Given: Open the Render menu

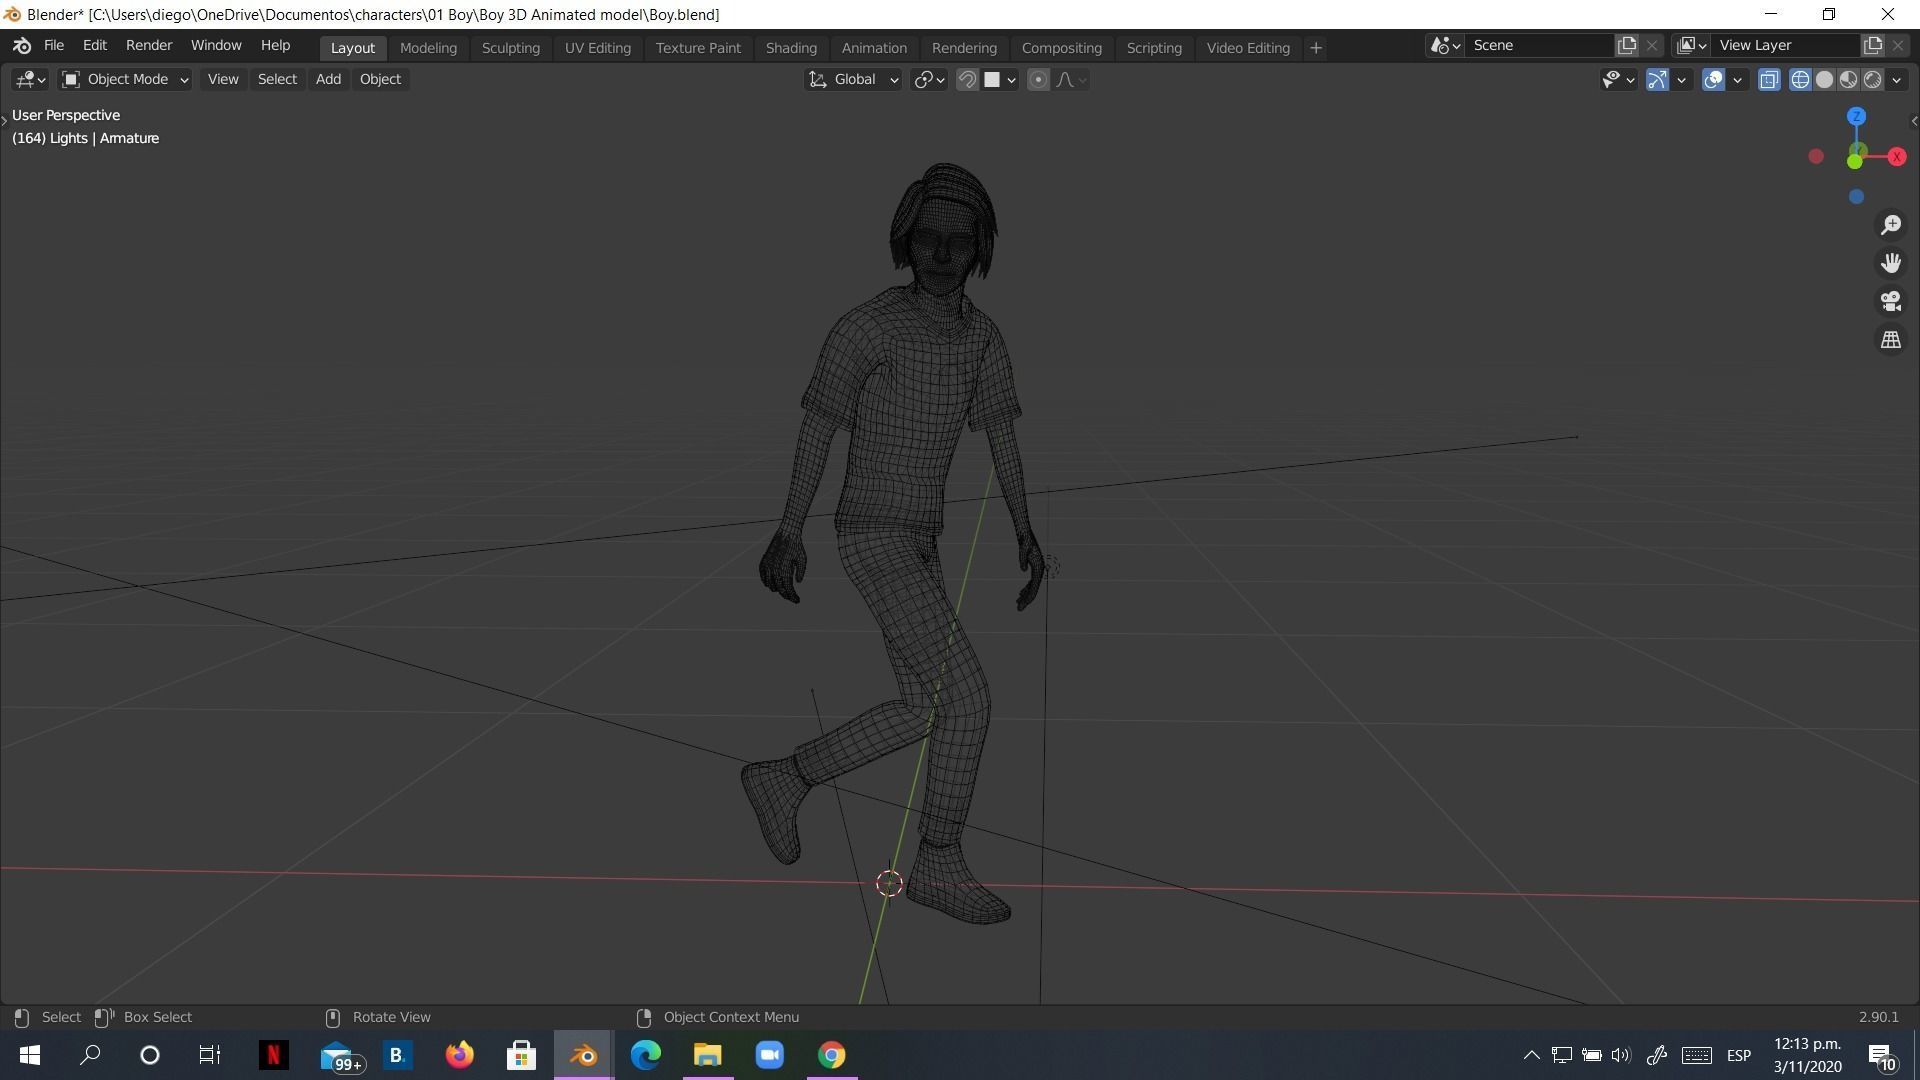Looking at the screenshot, I should point(148,45).
